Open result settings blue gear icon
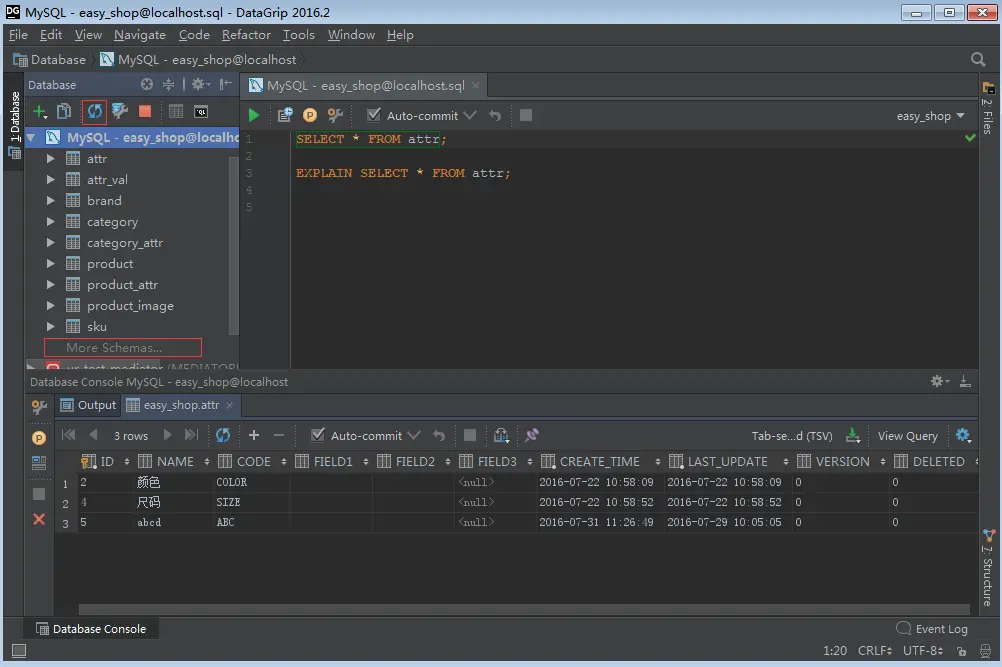Screen dimensions: 1002x667 (963, 436)
